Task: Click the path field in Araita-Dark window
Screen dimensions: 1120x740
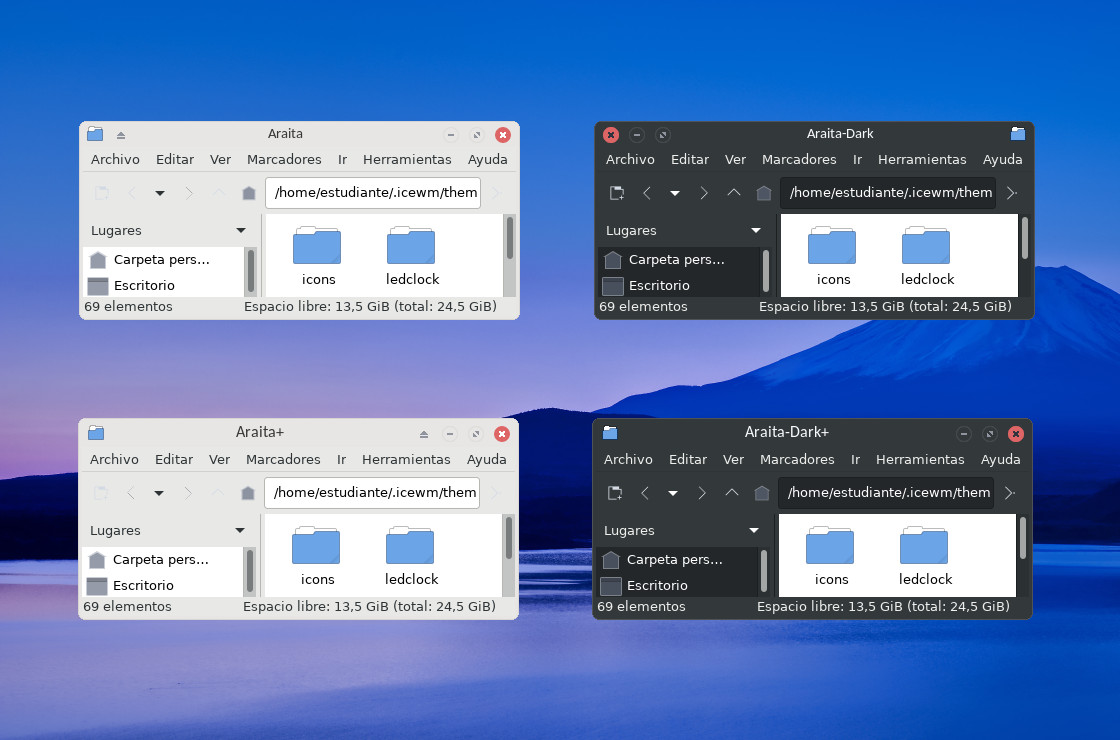Action: (x=888, y=193)
